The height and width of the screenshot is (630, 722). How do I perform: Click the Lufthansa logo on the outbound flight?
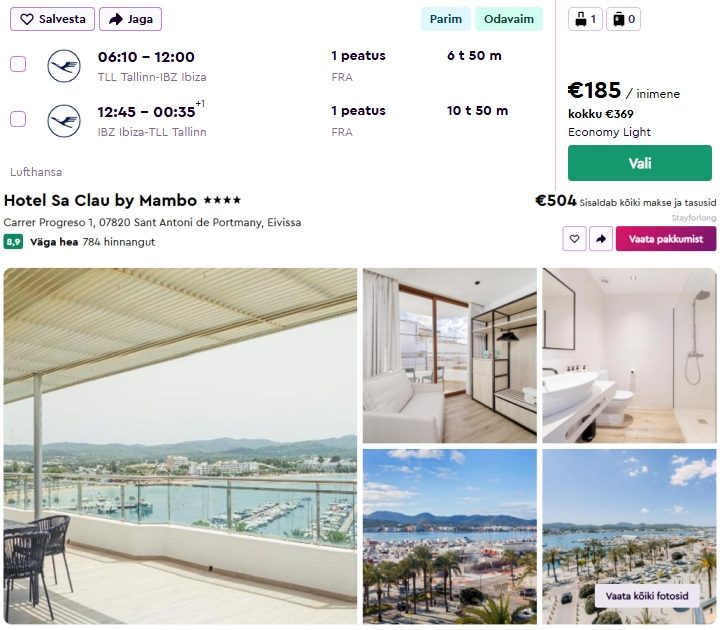64,66
